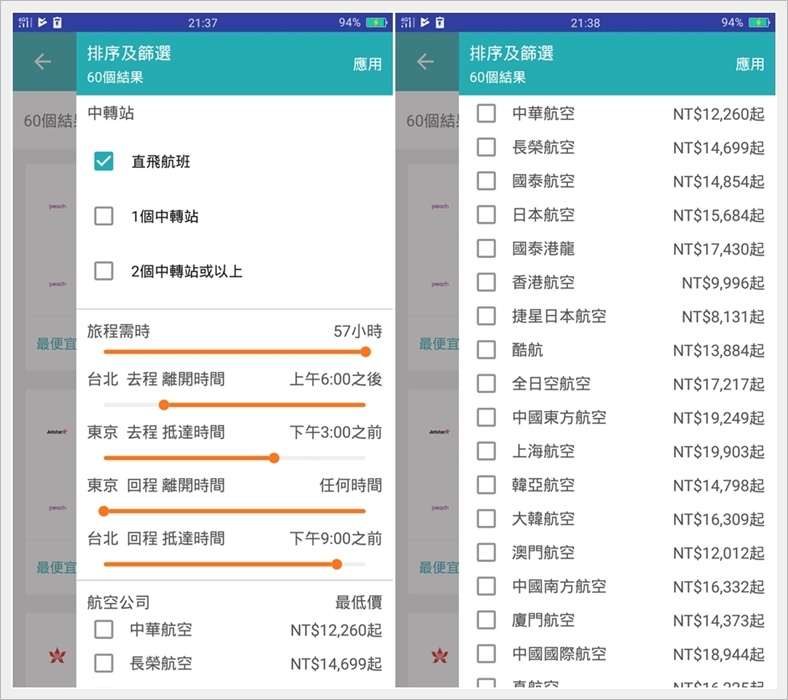
Task: Check the 2個中轉站或以上 checkbox
Action: point(104,271)
